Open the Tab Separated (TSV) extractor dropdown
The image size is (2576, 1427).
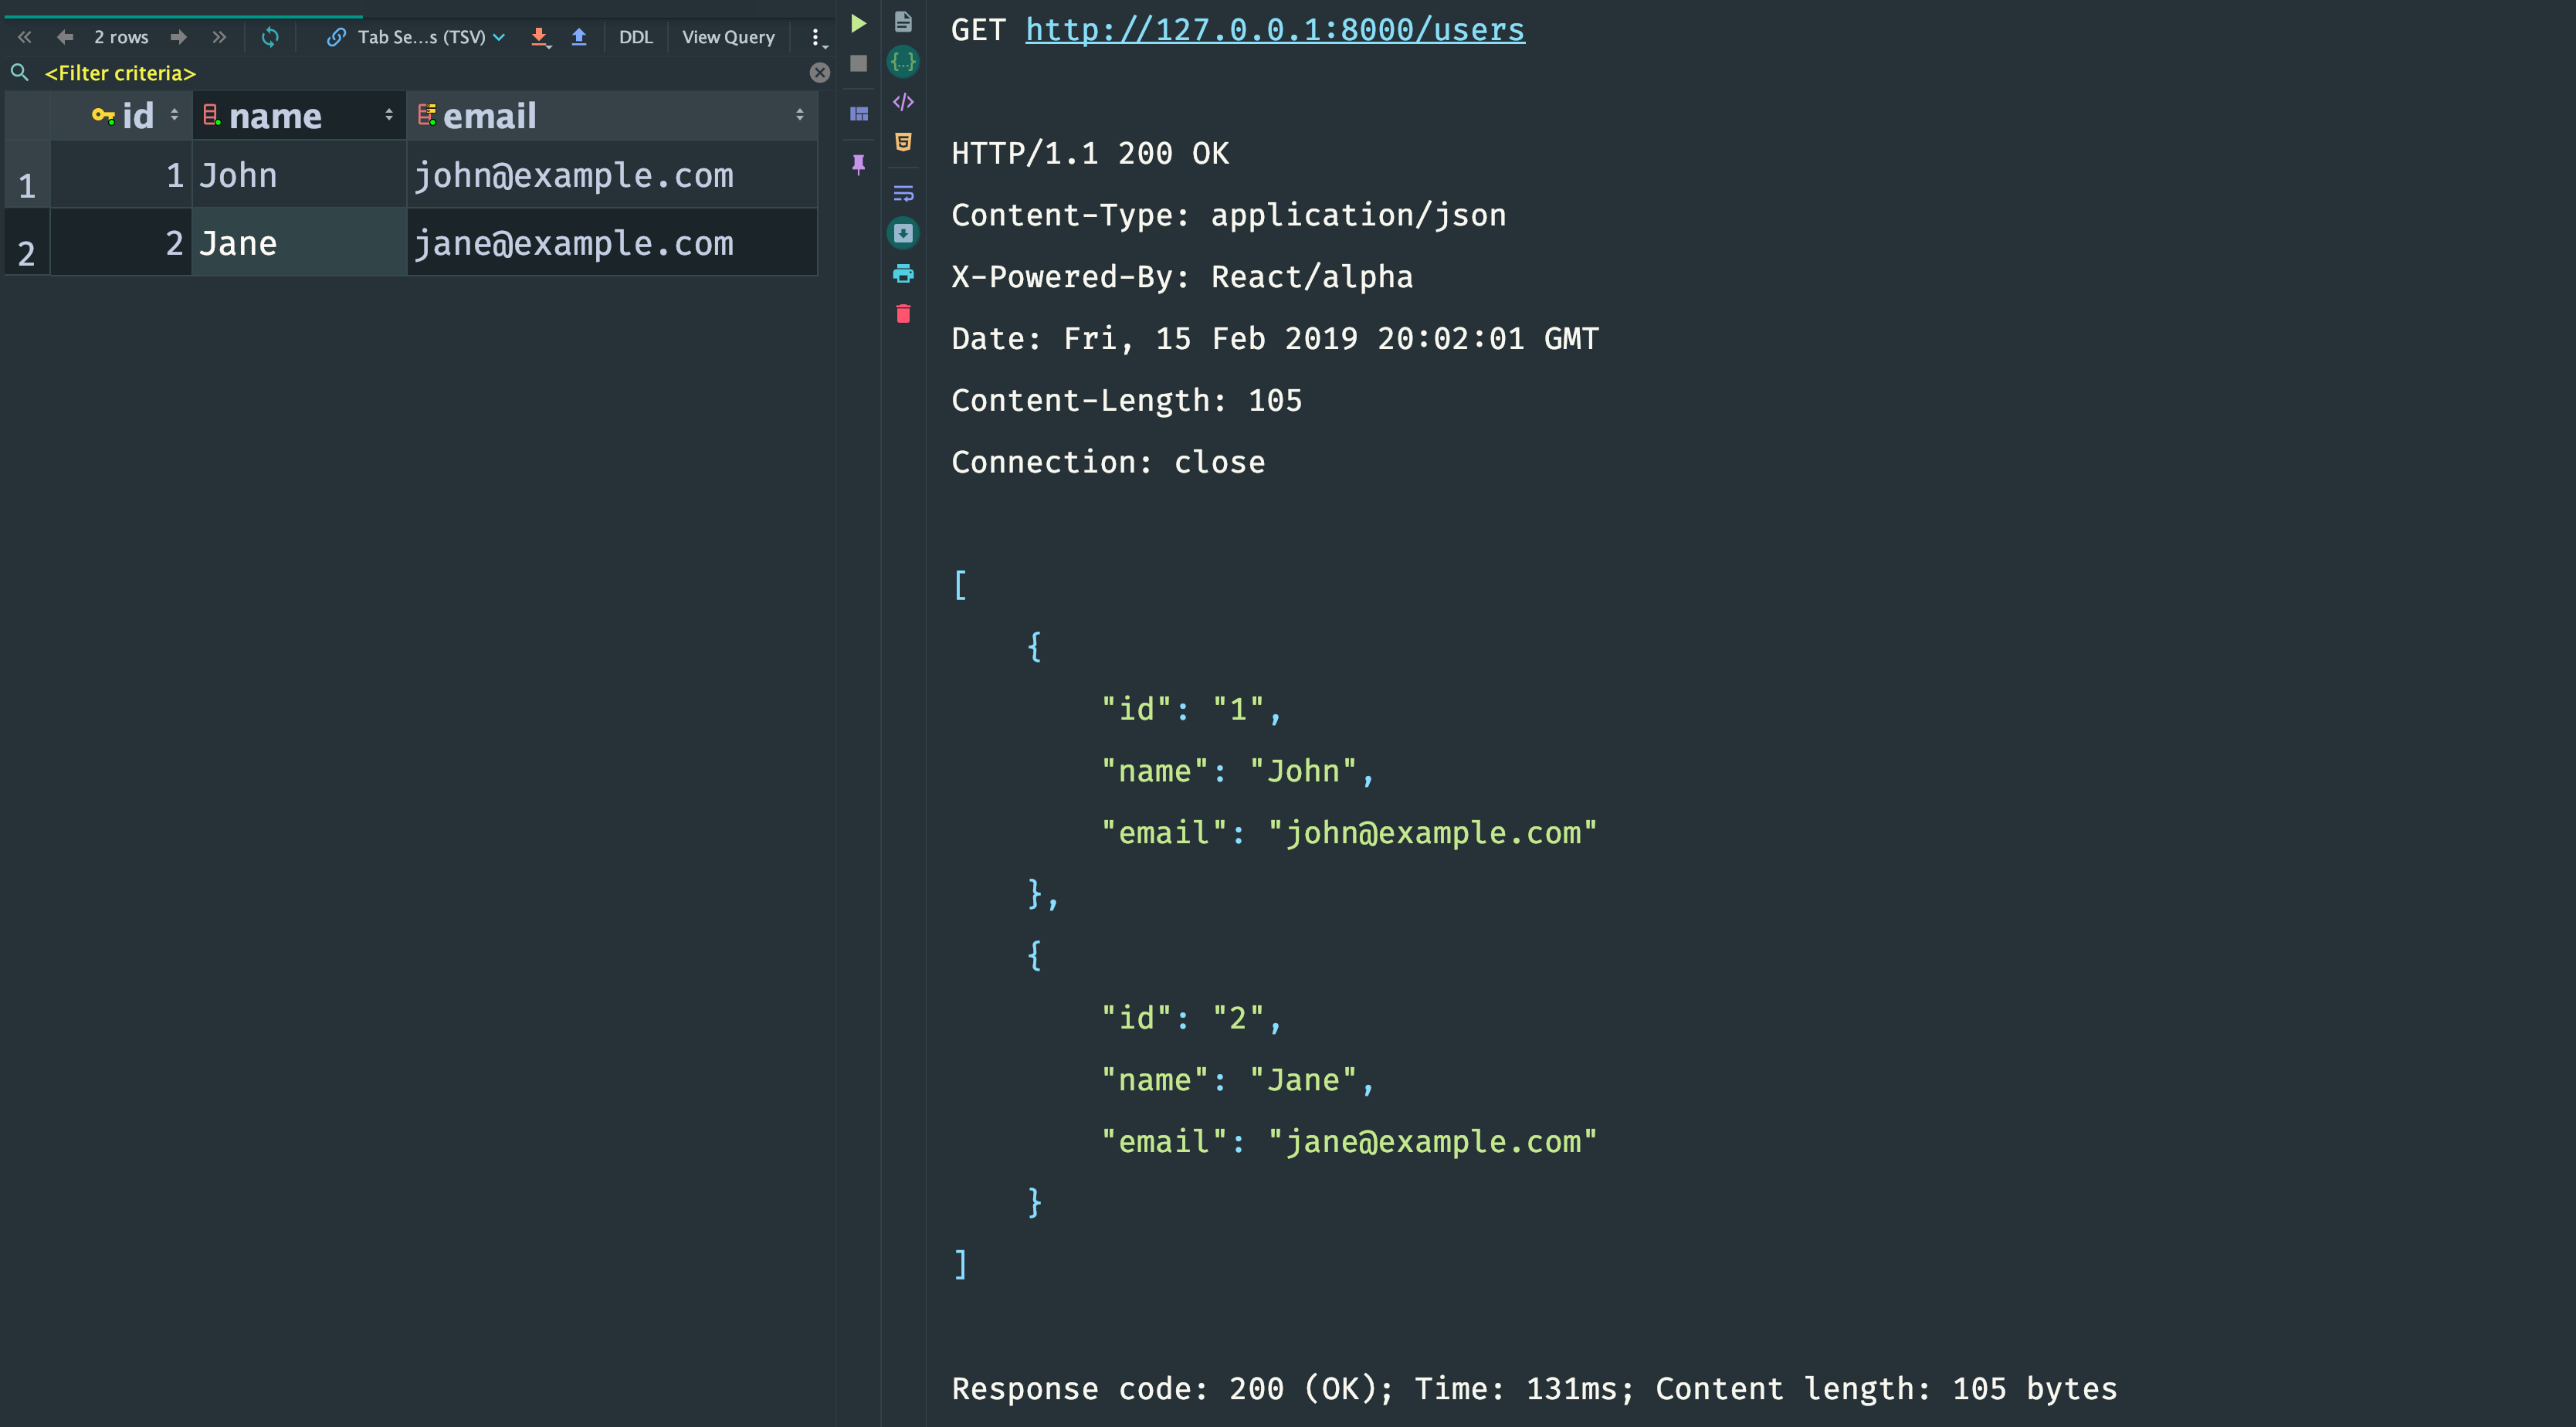point(431,37)
